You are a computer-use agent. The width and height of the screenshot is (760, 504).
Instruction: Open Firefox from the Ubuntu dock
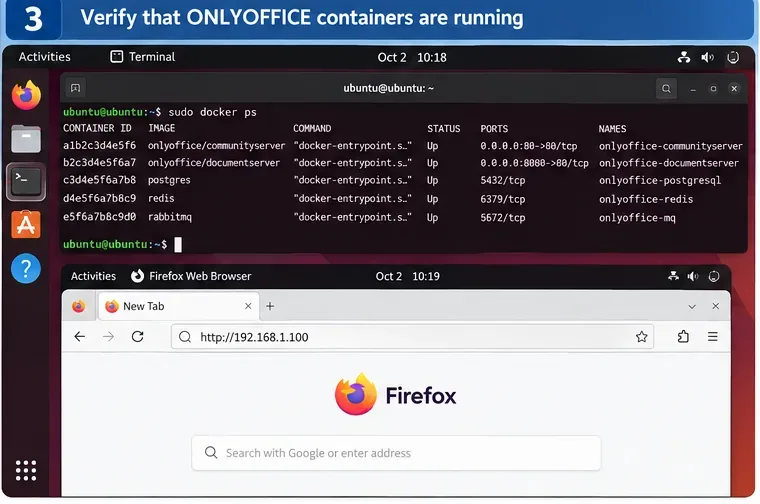click(26, 95)
